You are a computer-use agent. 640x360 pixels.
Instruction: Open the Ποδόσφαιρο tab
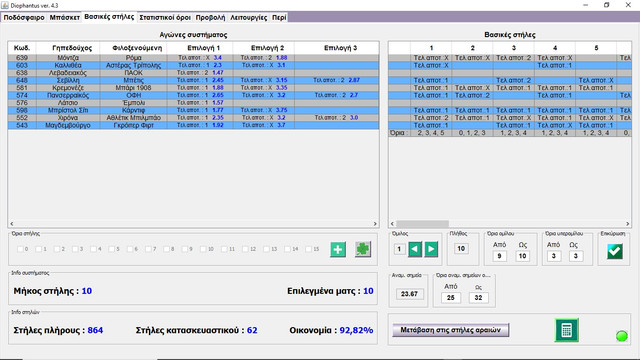[24, 18]
